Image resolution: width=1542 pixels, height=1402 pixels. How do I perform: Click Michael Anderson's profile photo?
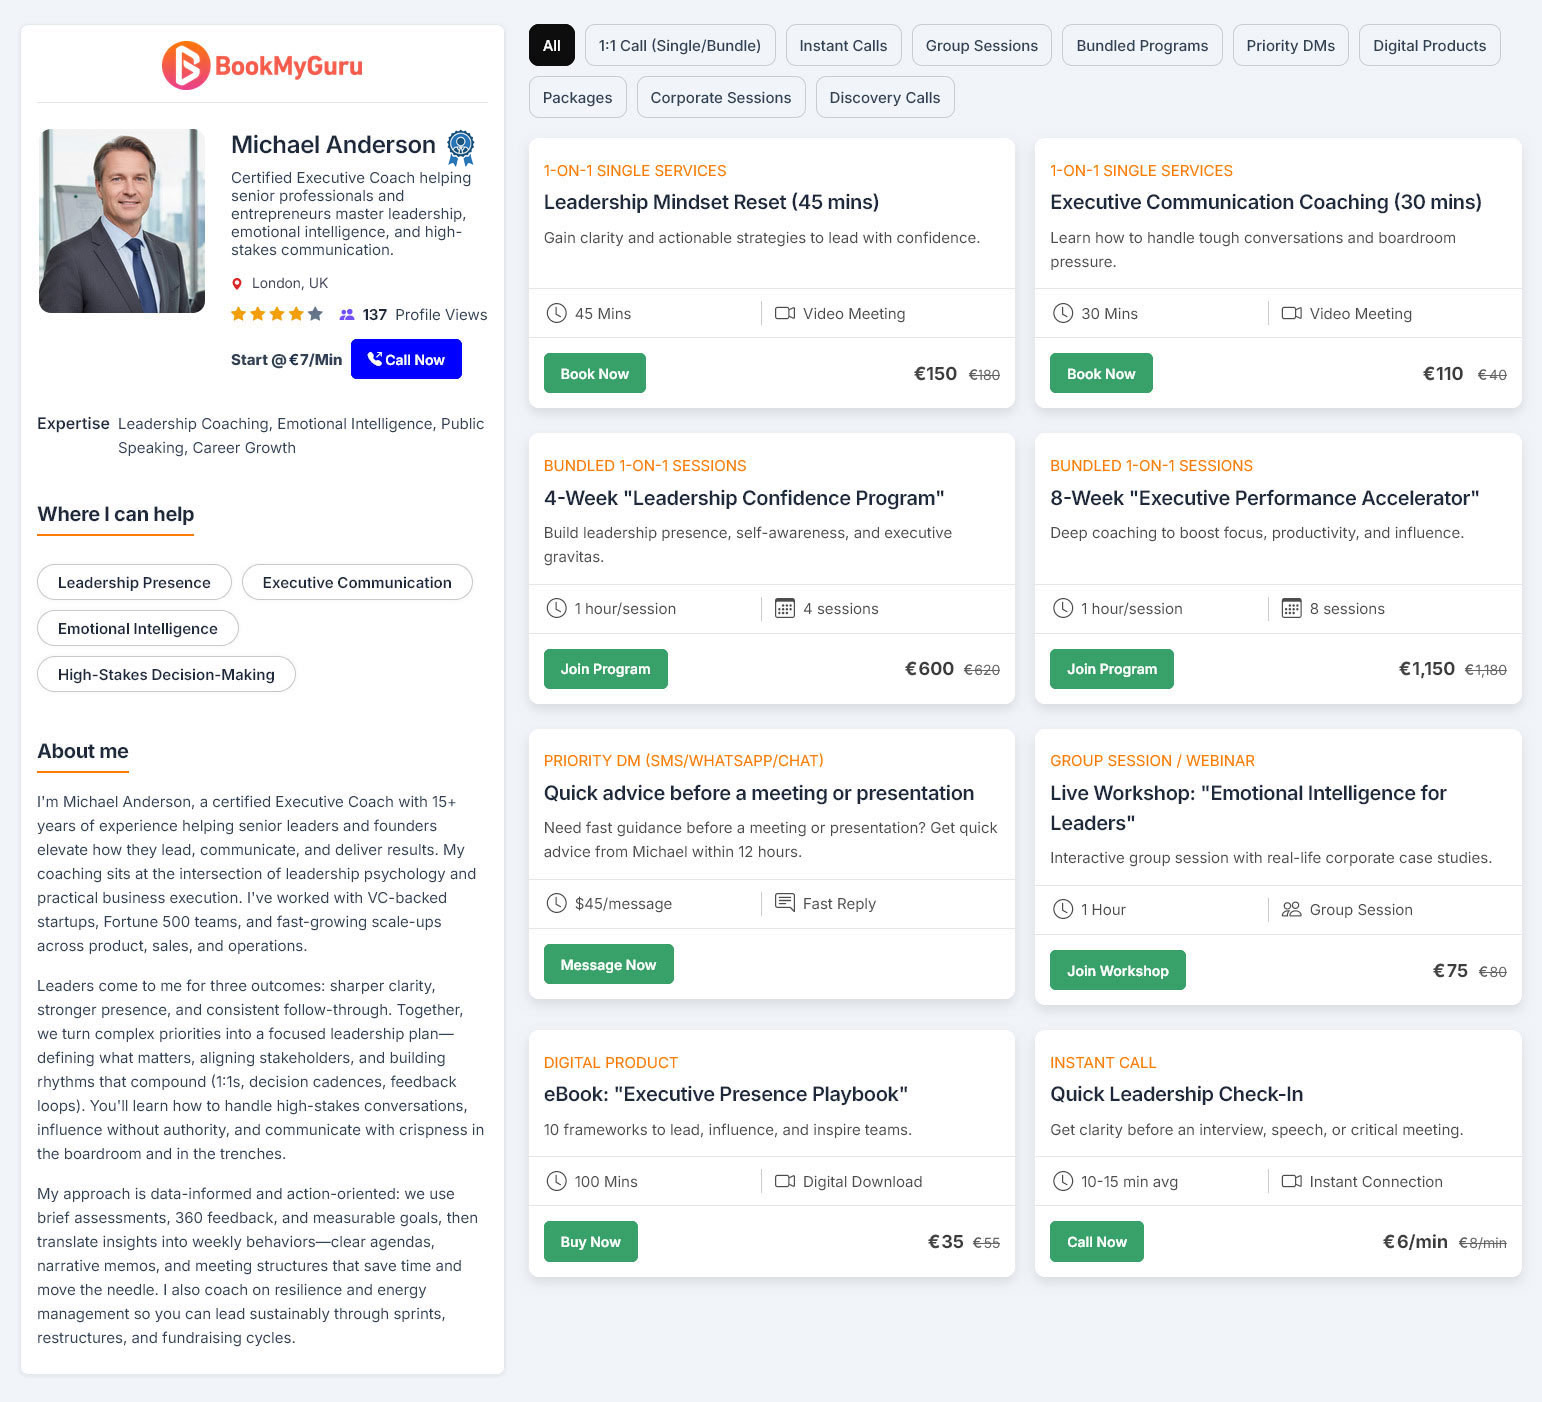tap(122, 221)
